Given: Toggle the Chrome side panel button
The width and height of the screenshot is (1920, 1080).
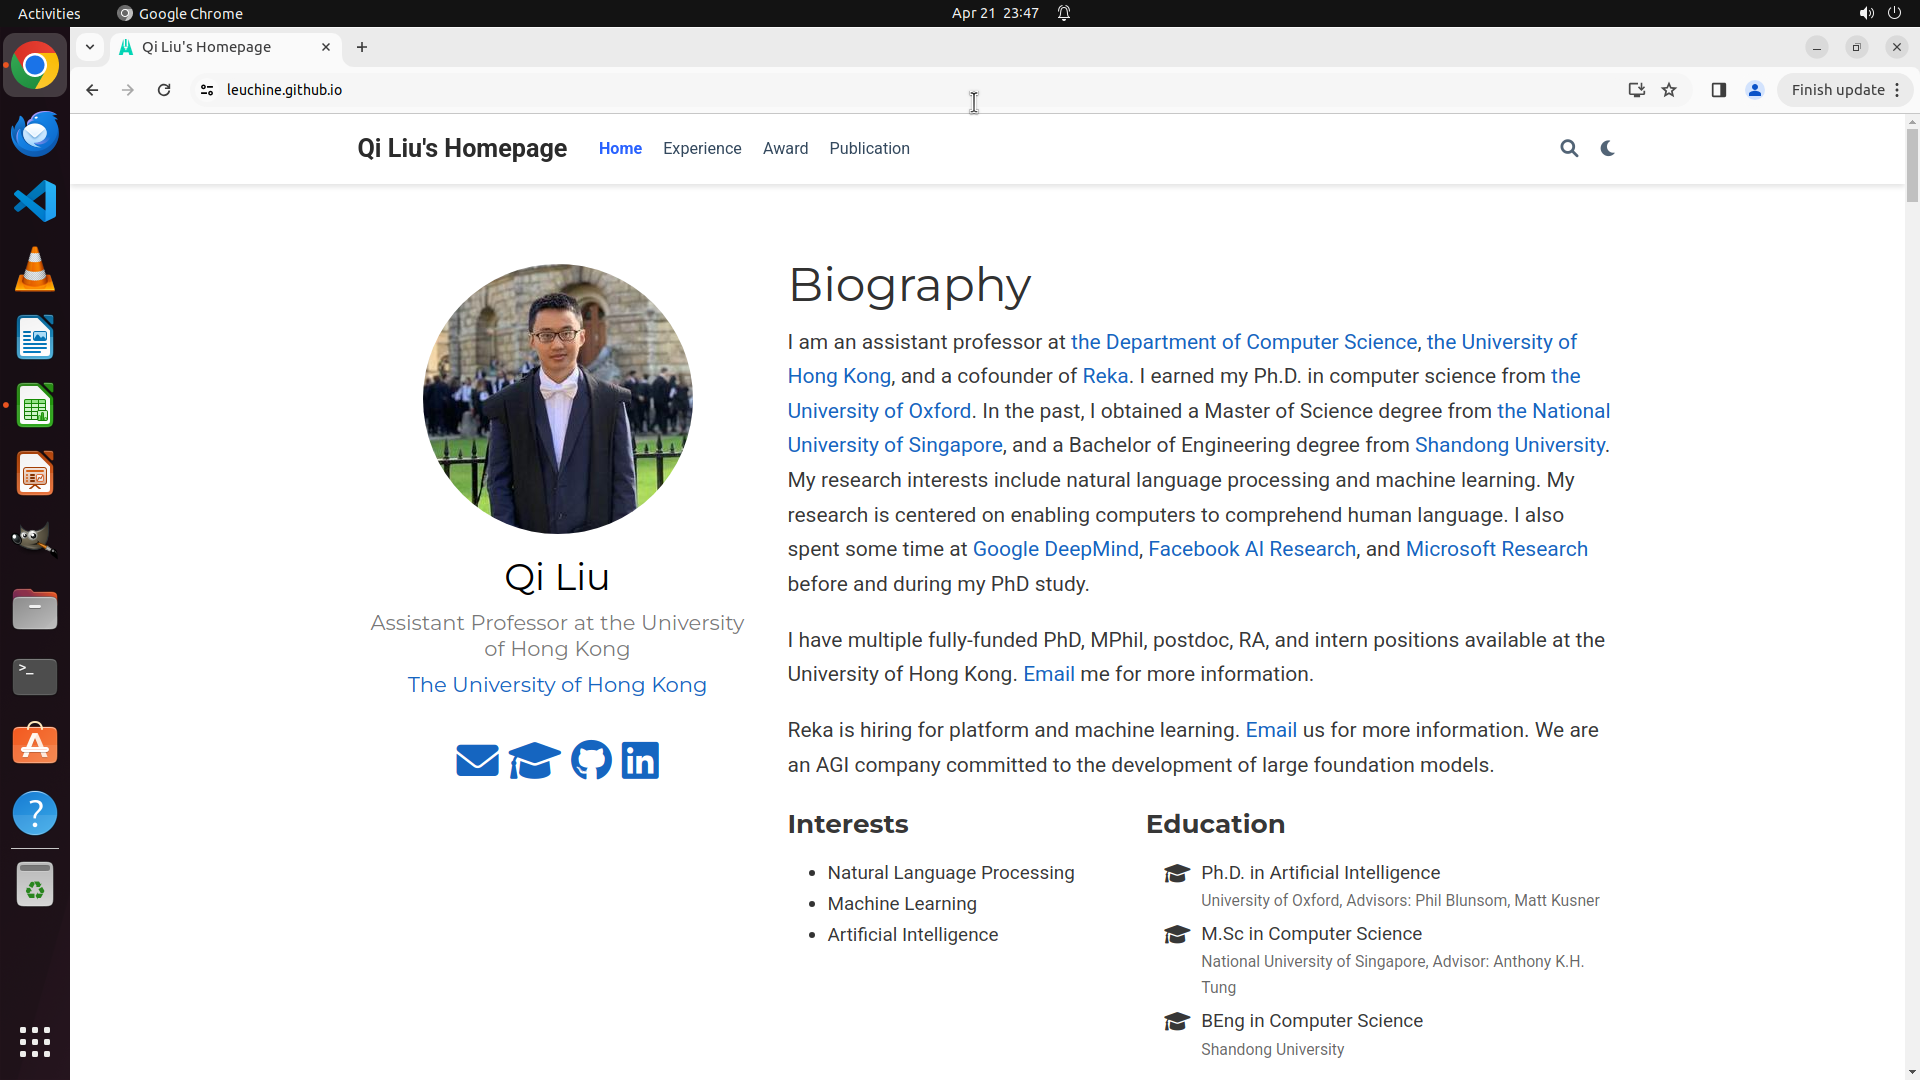Looking at the screenshot, I should 1719,90.
